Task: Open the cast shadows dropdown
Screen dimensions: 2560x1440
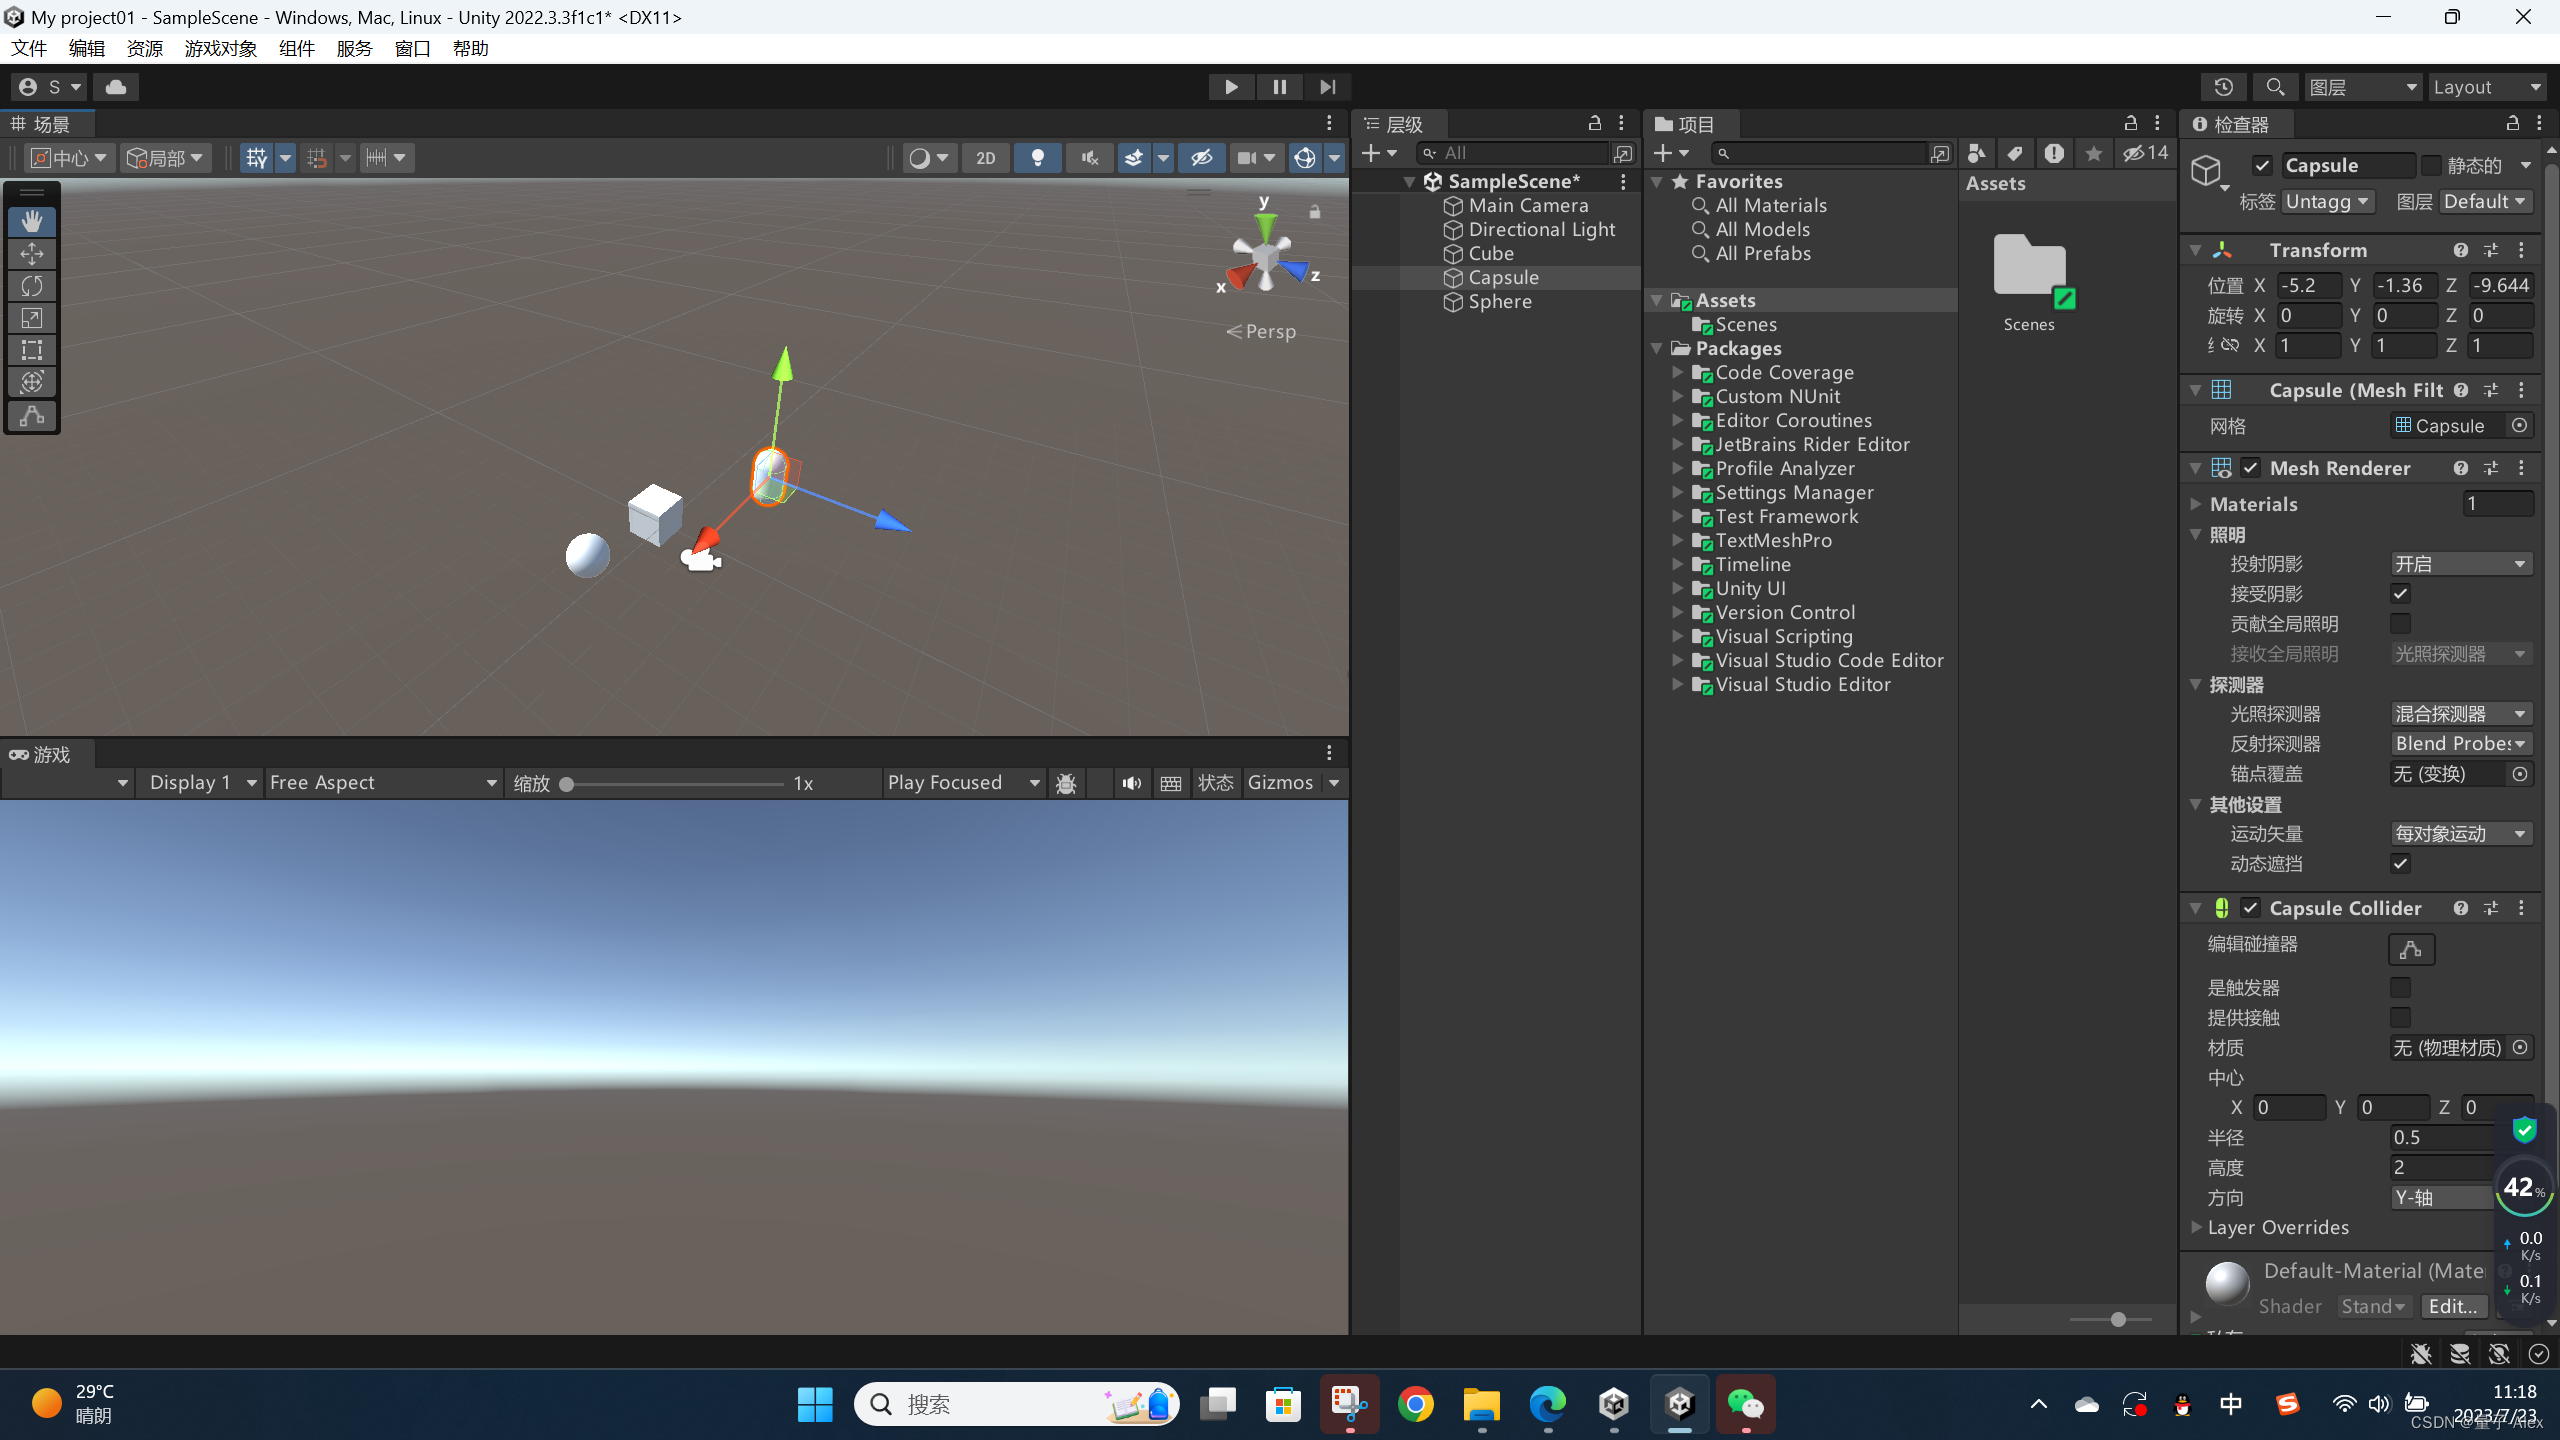Action: tap(2459, 564)
